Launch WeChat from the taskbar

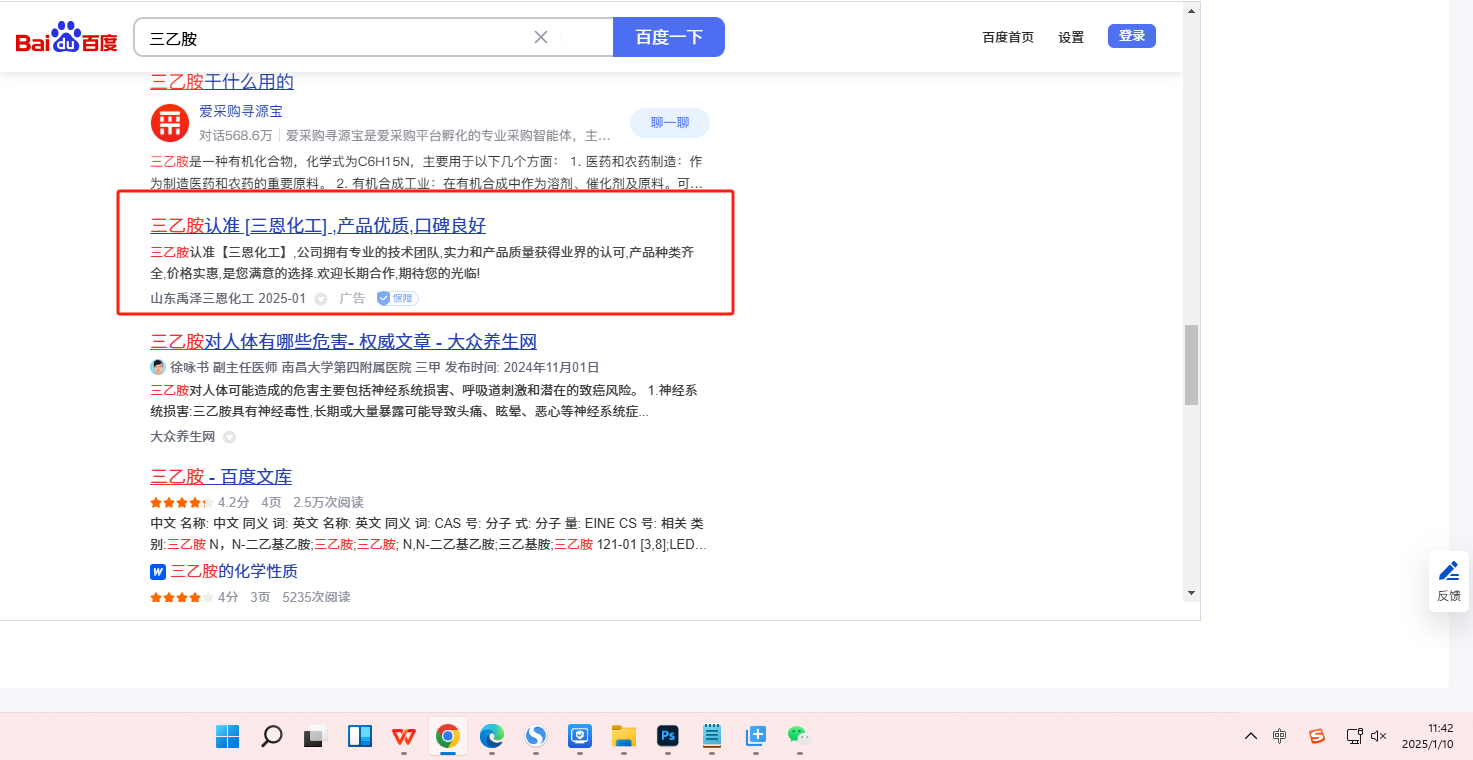pos(797,737)
